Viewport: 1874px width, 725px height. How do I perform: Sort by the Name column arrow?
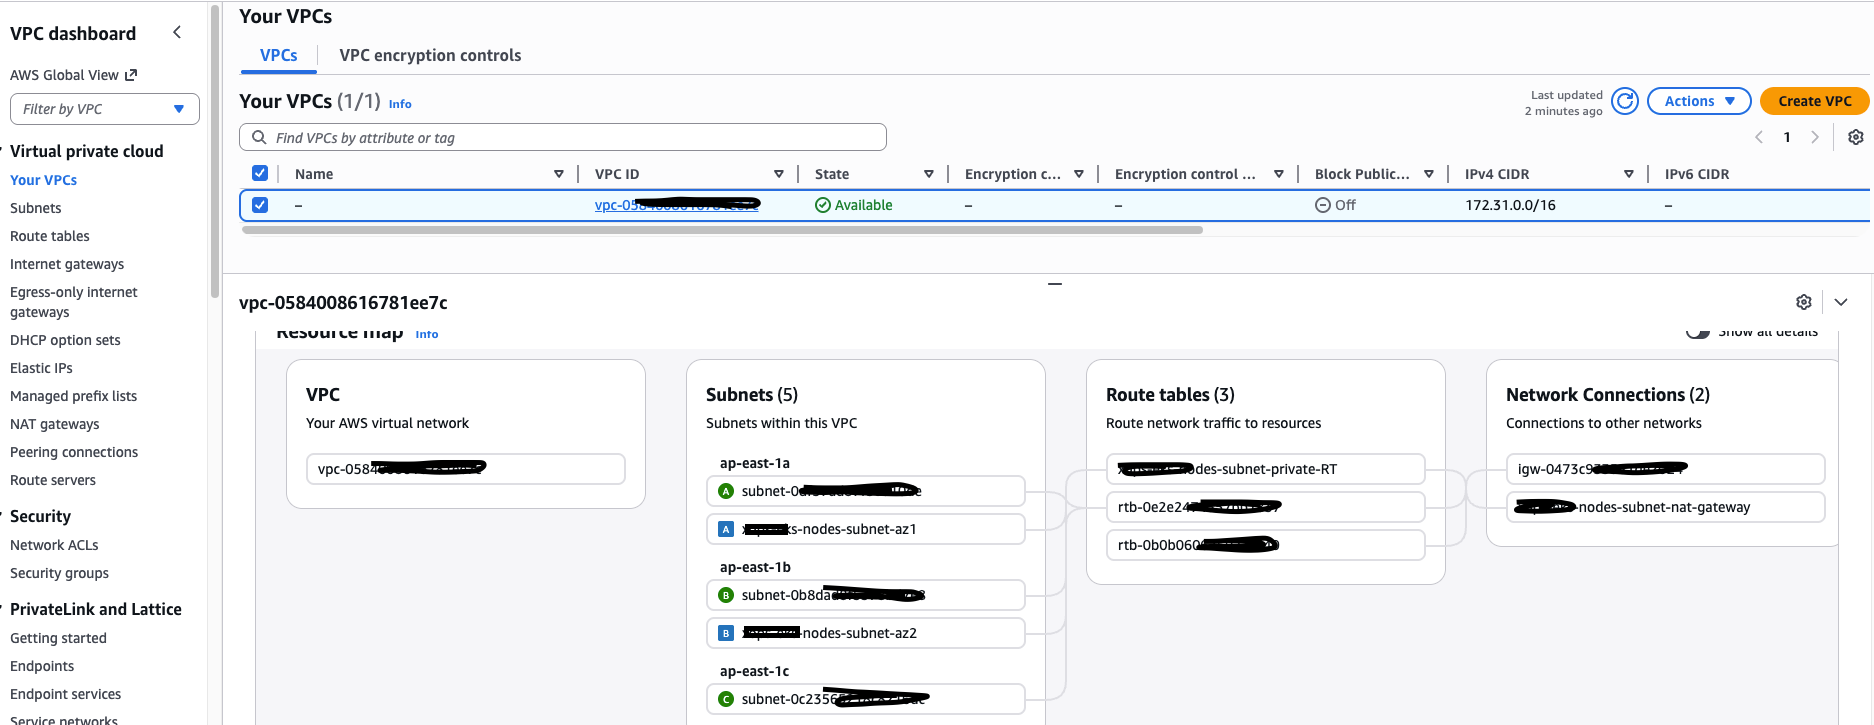(558, 174)
